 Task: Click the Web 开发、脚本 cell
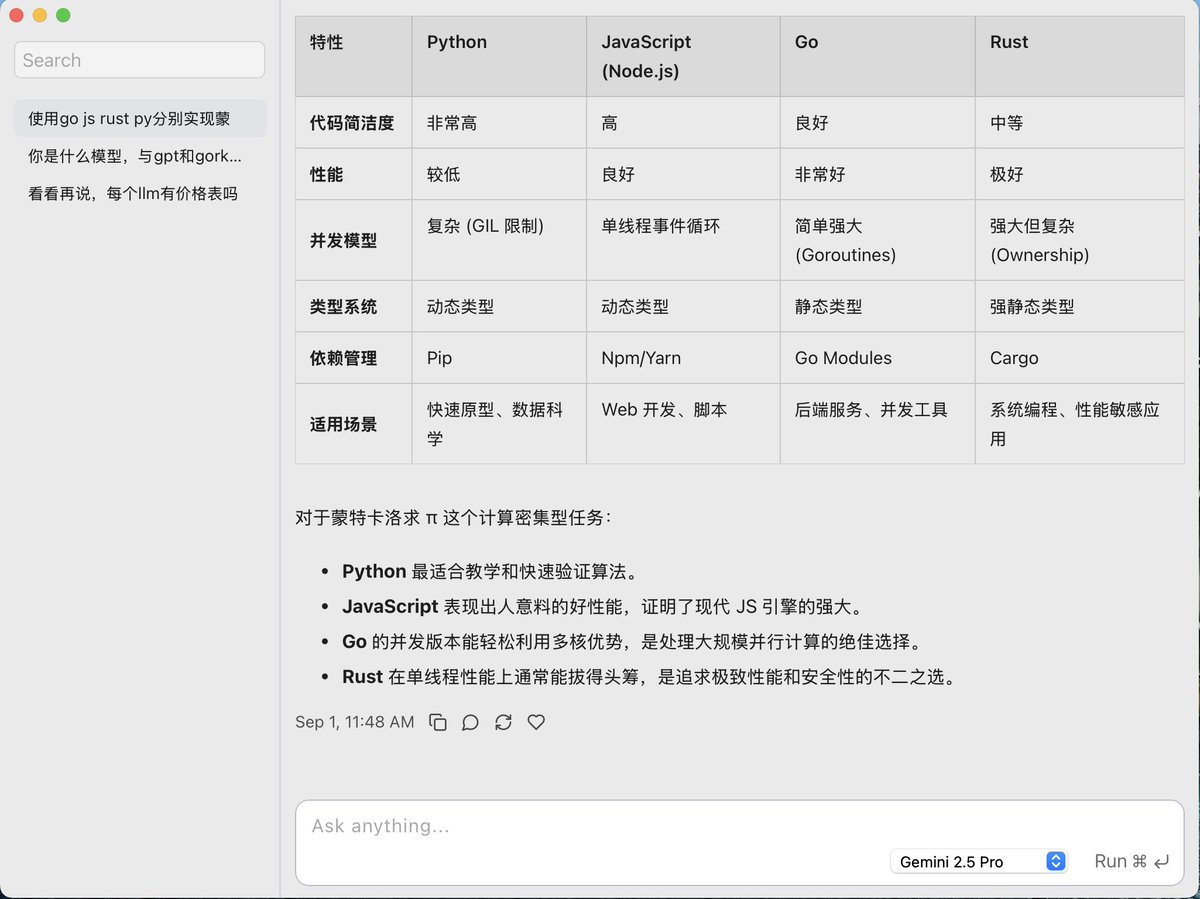click(x=683, y=424)
